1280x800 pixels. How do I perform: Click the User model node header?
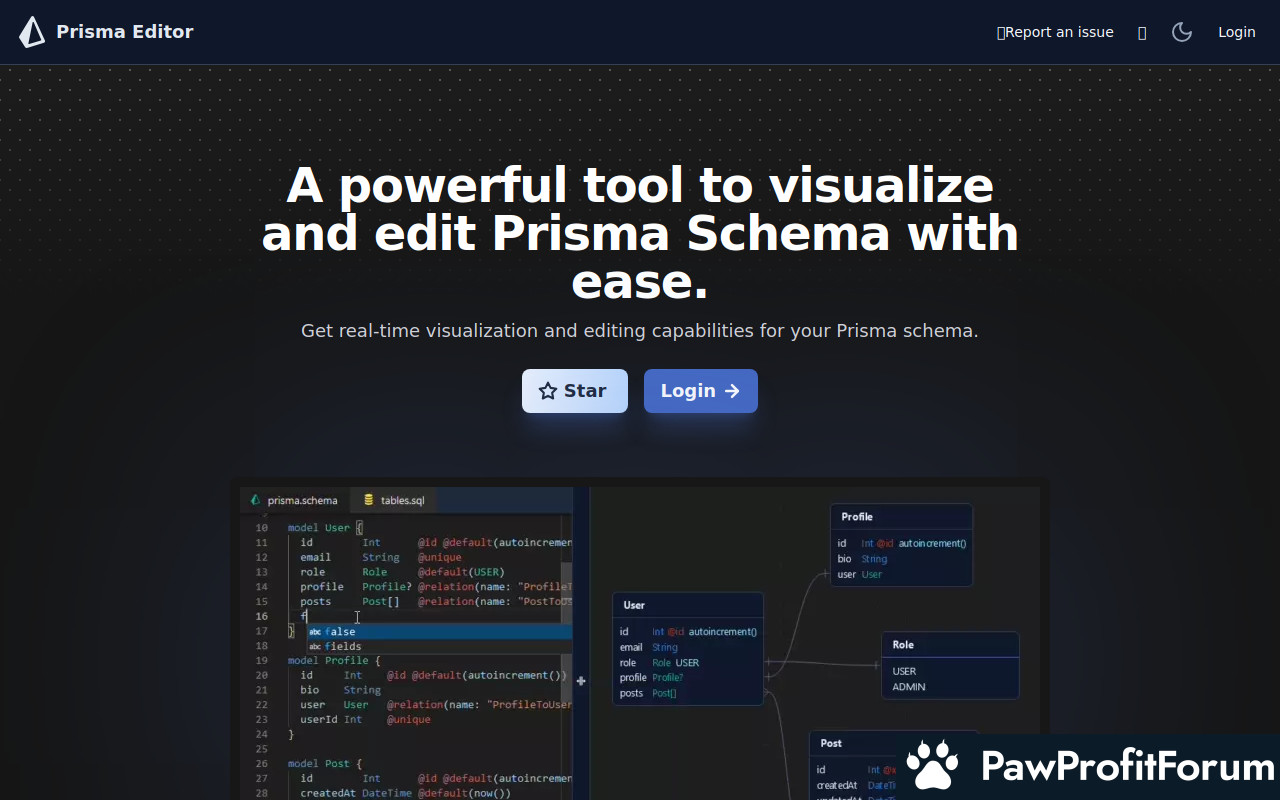[688, 605]
